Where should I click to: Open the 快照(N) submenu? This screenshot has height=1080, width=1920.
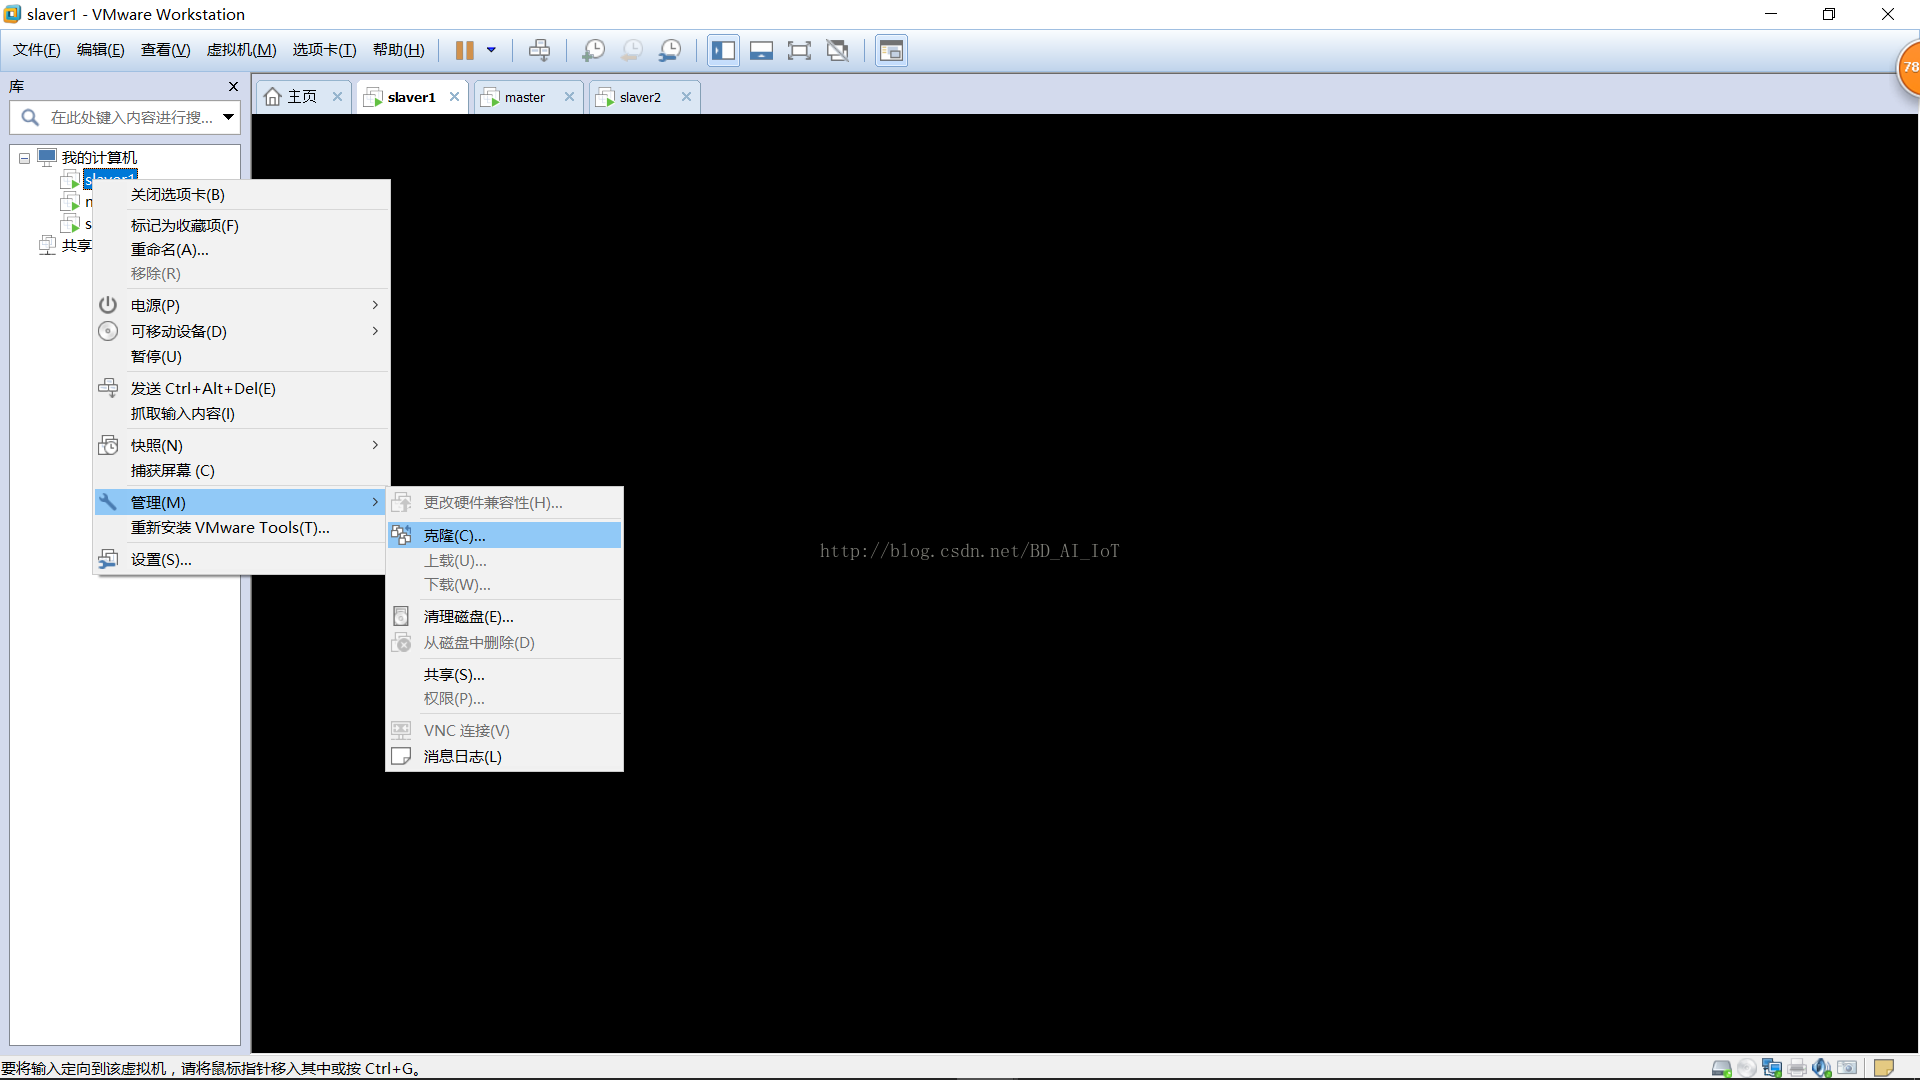(241, 445)
